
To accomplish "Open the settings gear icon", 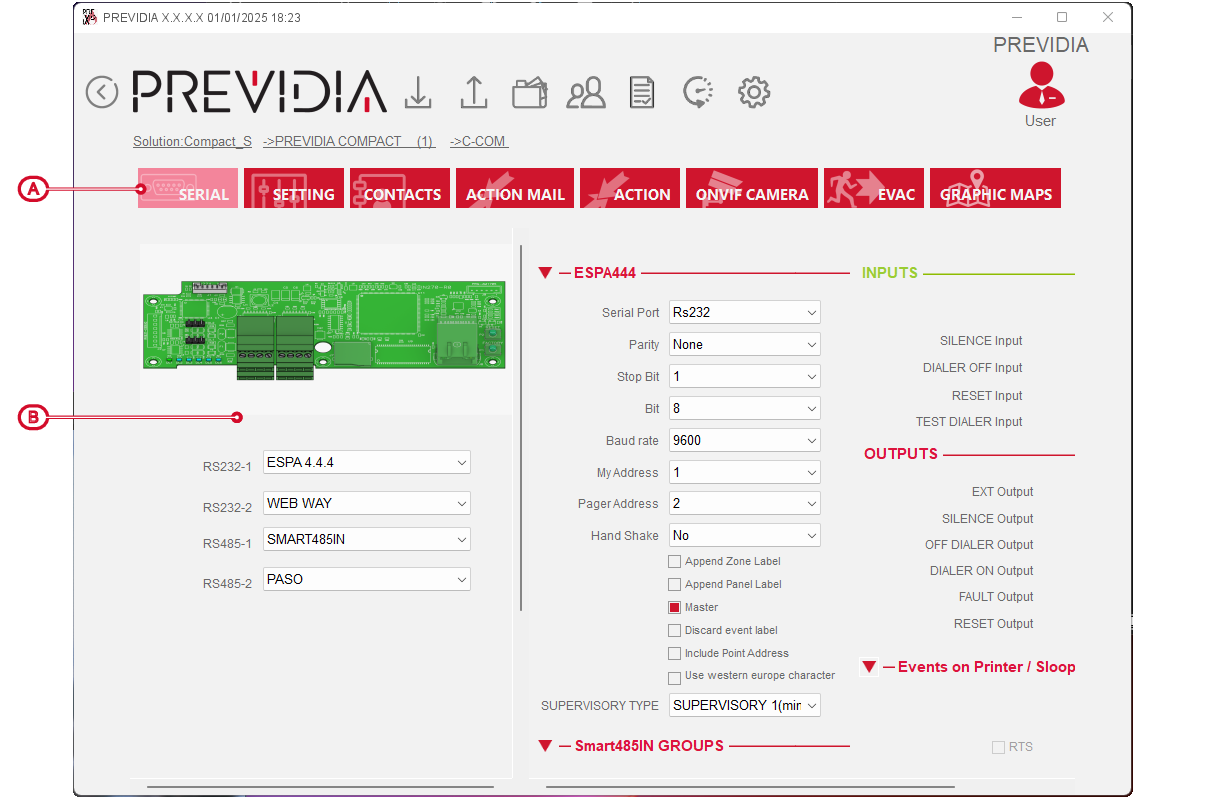I will point(753,92).
